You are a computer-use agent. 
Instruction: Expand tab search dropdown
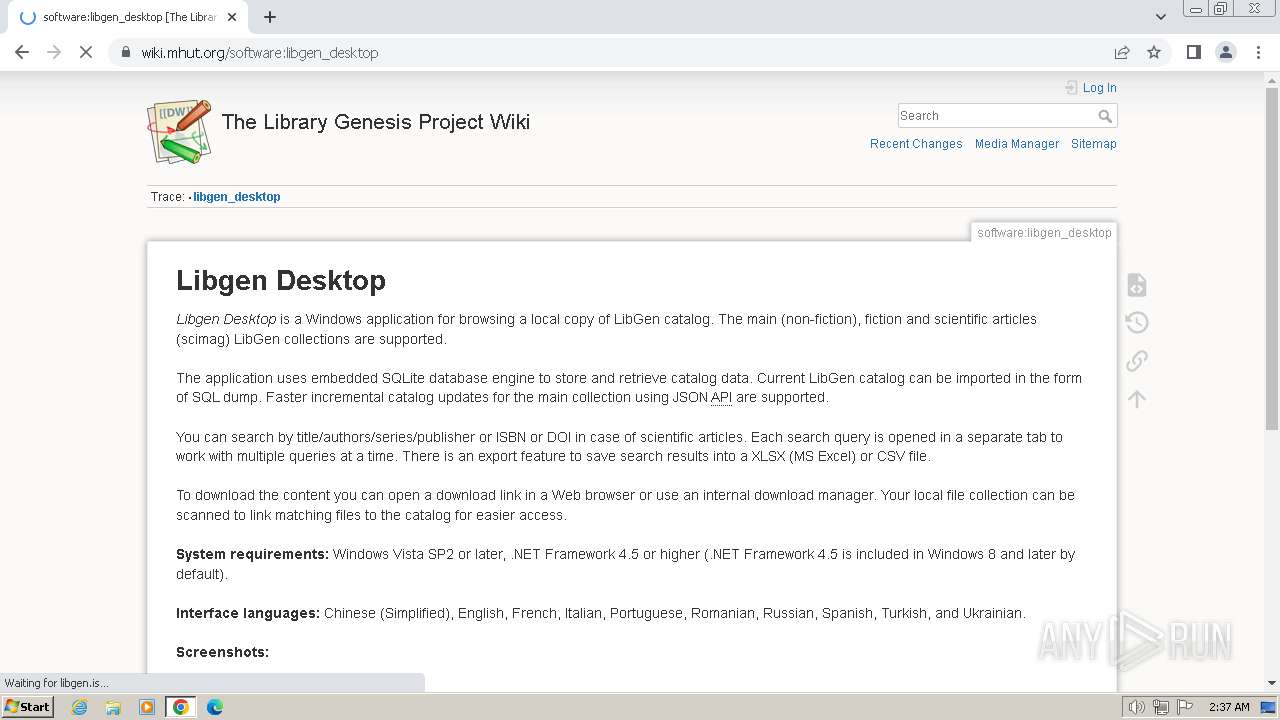coord(1160,17)
